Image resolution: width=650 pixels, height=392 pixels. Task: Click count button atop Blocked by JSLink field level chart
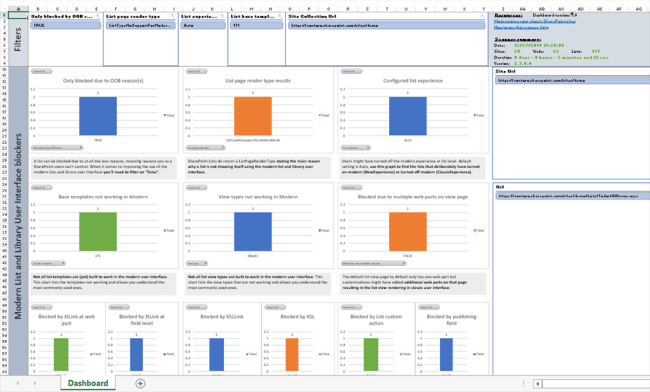tap(119, 307)
